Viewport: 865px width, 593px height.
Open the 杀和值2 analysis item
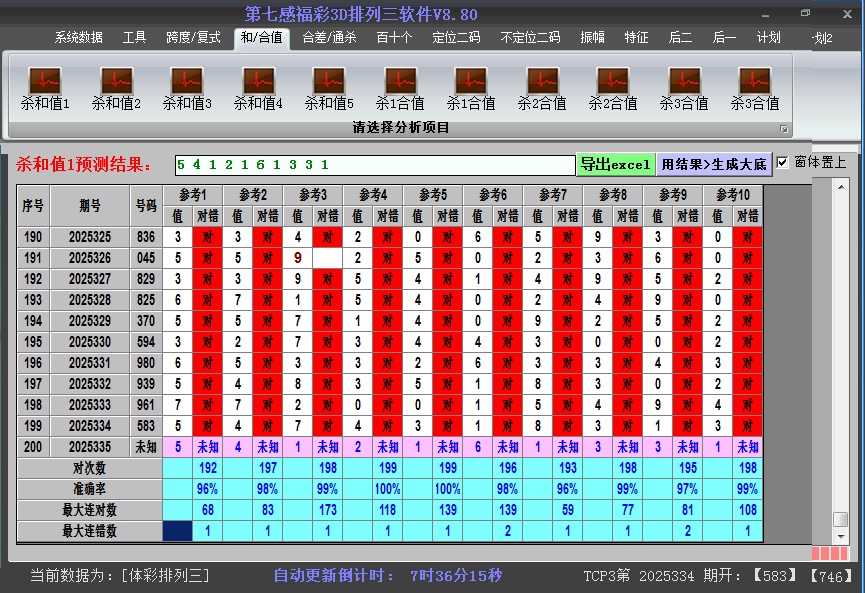tap(116, 81)
